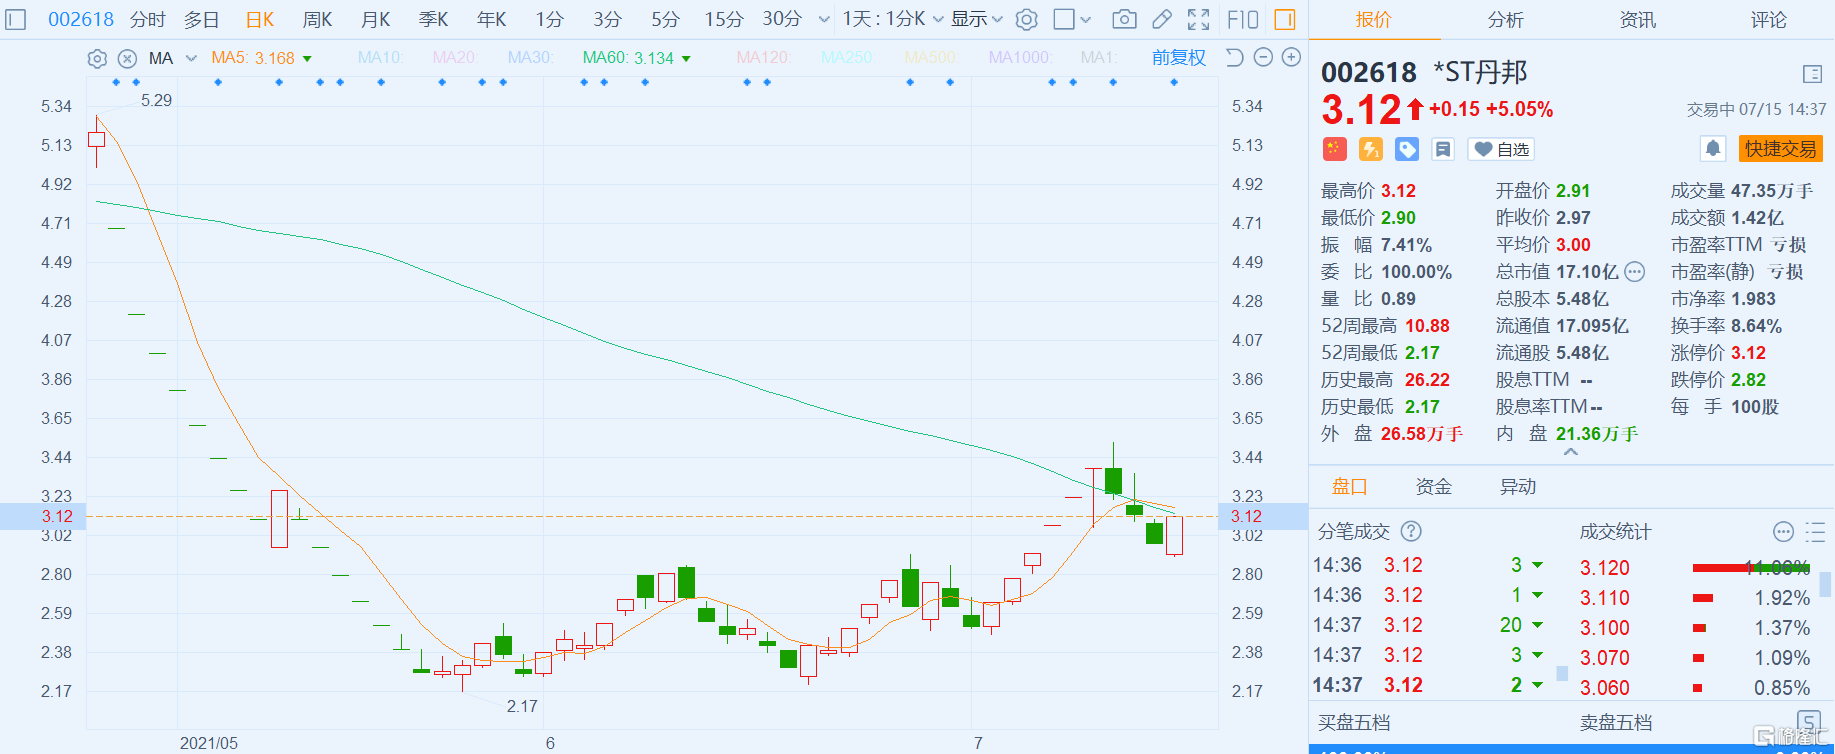The height and width of the screenshot is (754, 1835).
Task: Open the 评论 comments tab
Action: [x=1768, y=19]
